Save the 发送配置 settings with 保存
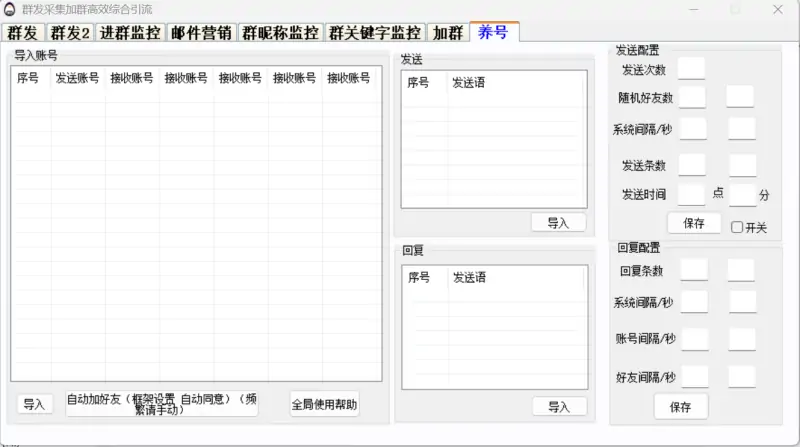This screenshot has width=800, height=447. (x=694, y=223)
